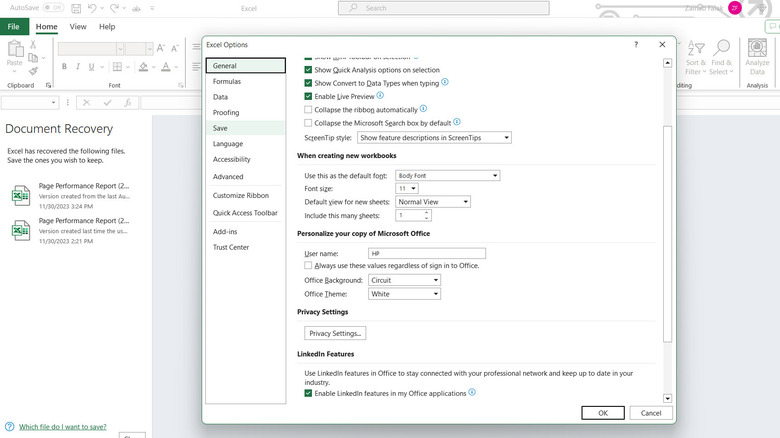Viewport: 780px width, 438px height.
Task: Click the User name text field
Action: 426,254
